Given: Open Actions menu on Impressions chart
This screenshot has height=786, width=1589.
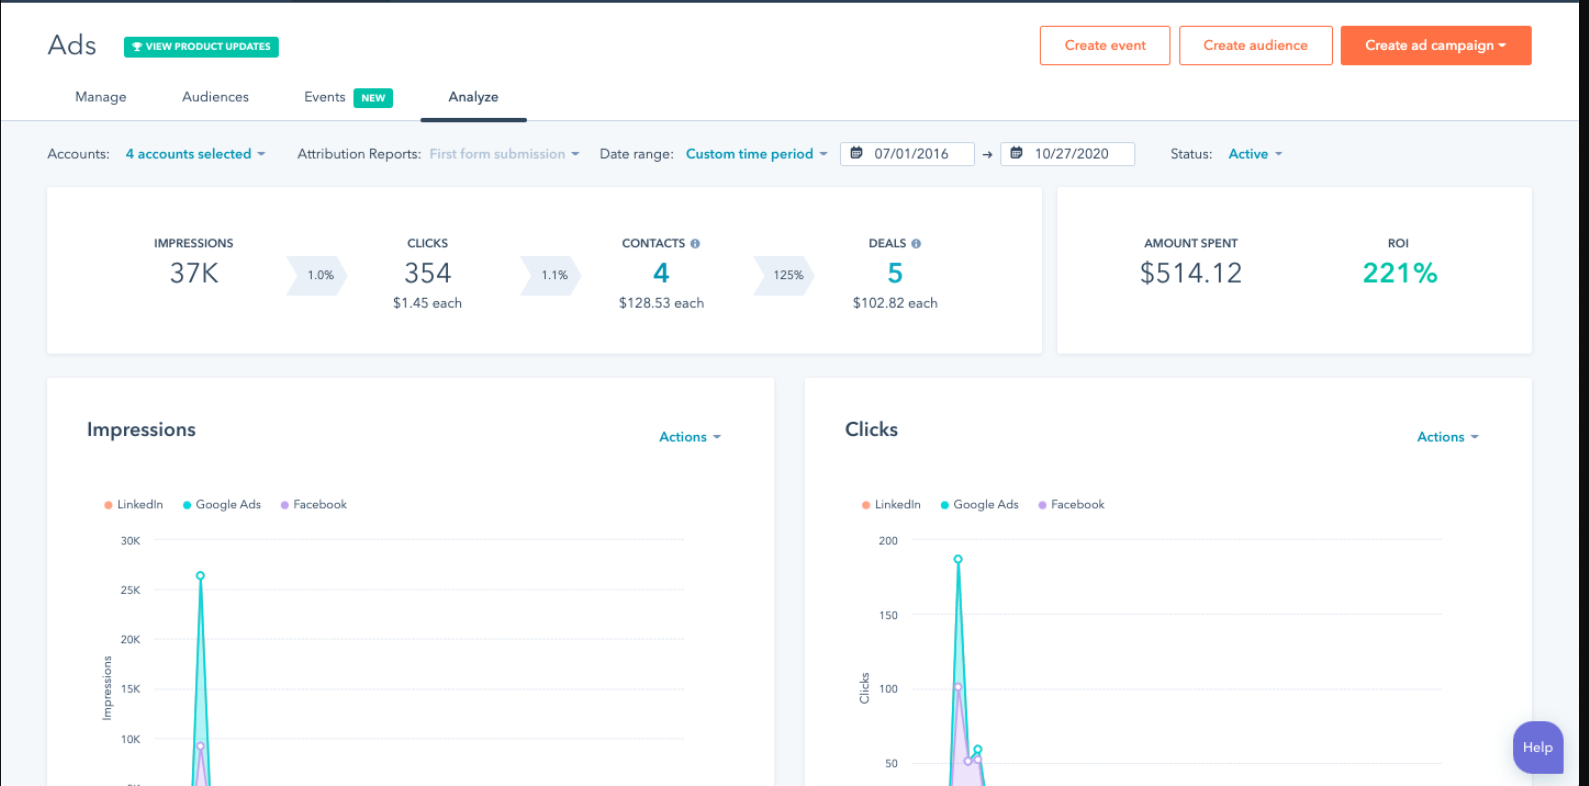Looking at the screenshot, I should [x=690, y=437].
